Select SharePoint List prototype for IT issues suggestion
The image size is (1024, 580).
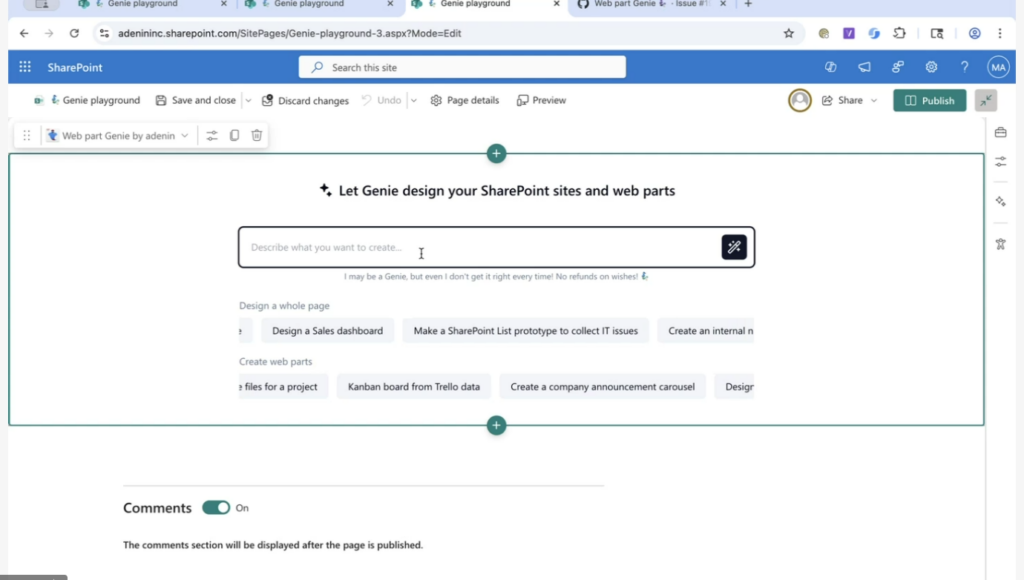point(526,330)
